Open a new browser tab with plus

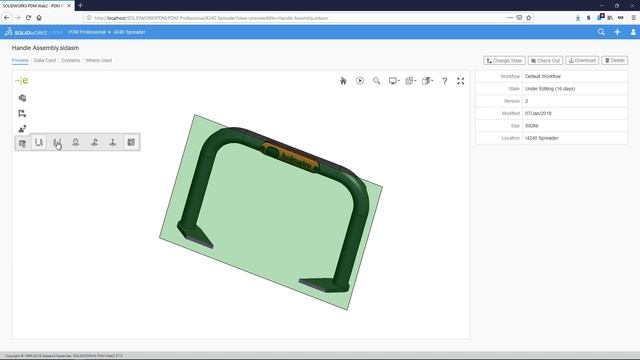[80, 5]
